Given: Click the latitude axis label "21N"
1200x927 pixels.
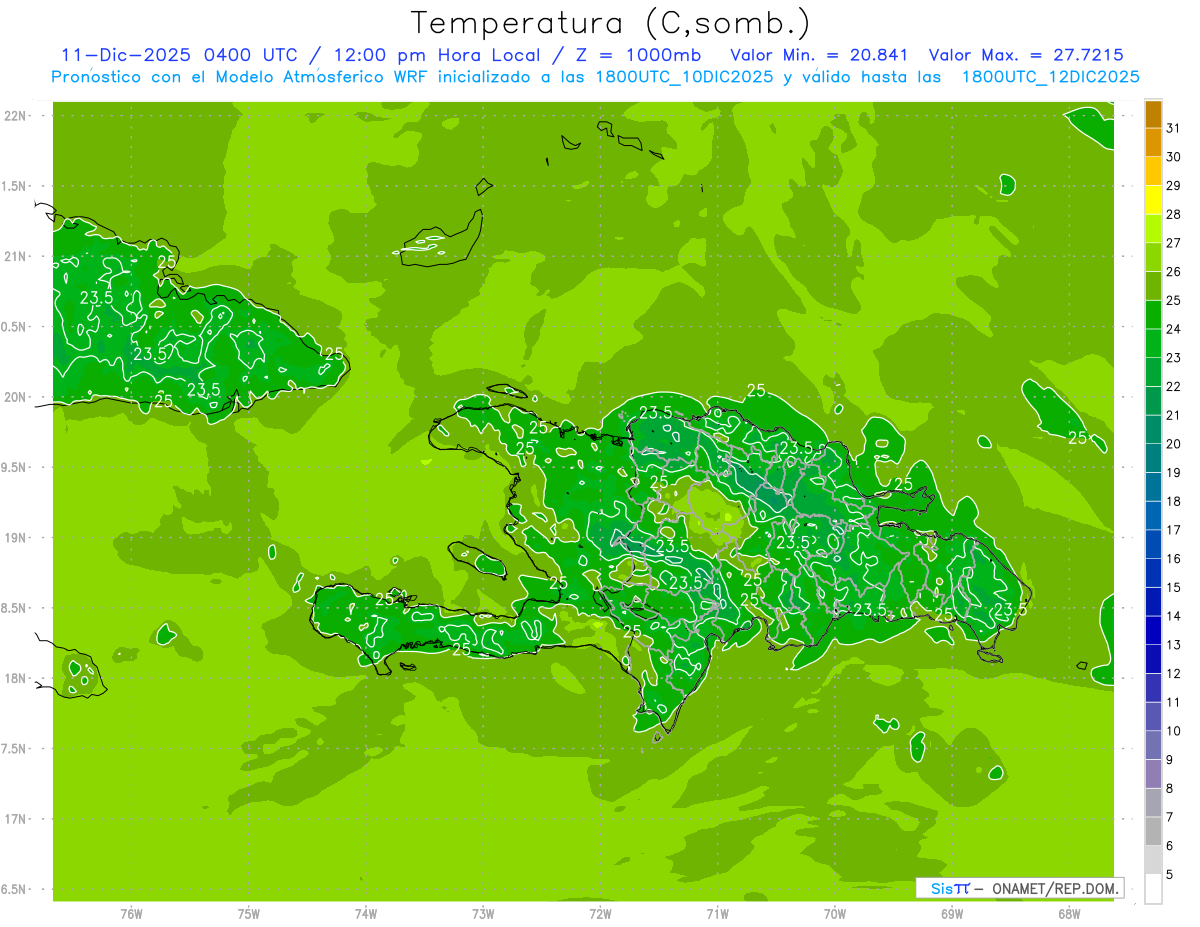Looking at the screenshot, I should [x=17, y=257].
